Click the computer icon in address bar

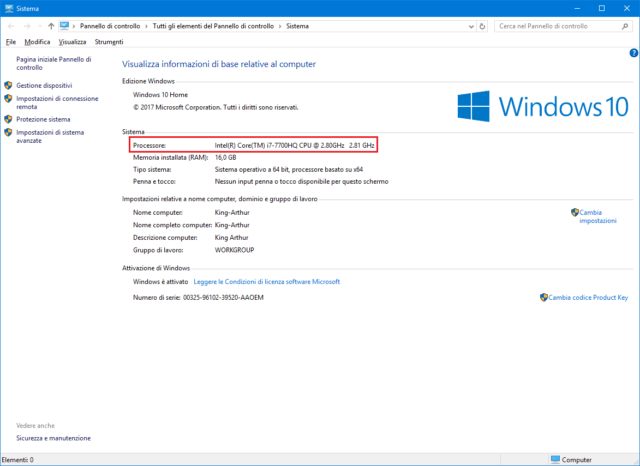(x=65, y=25)
